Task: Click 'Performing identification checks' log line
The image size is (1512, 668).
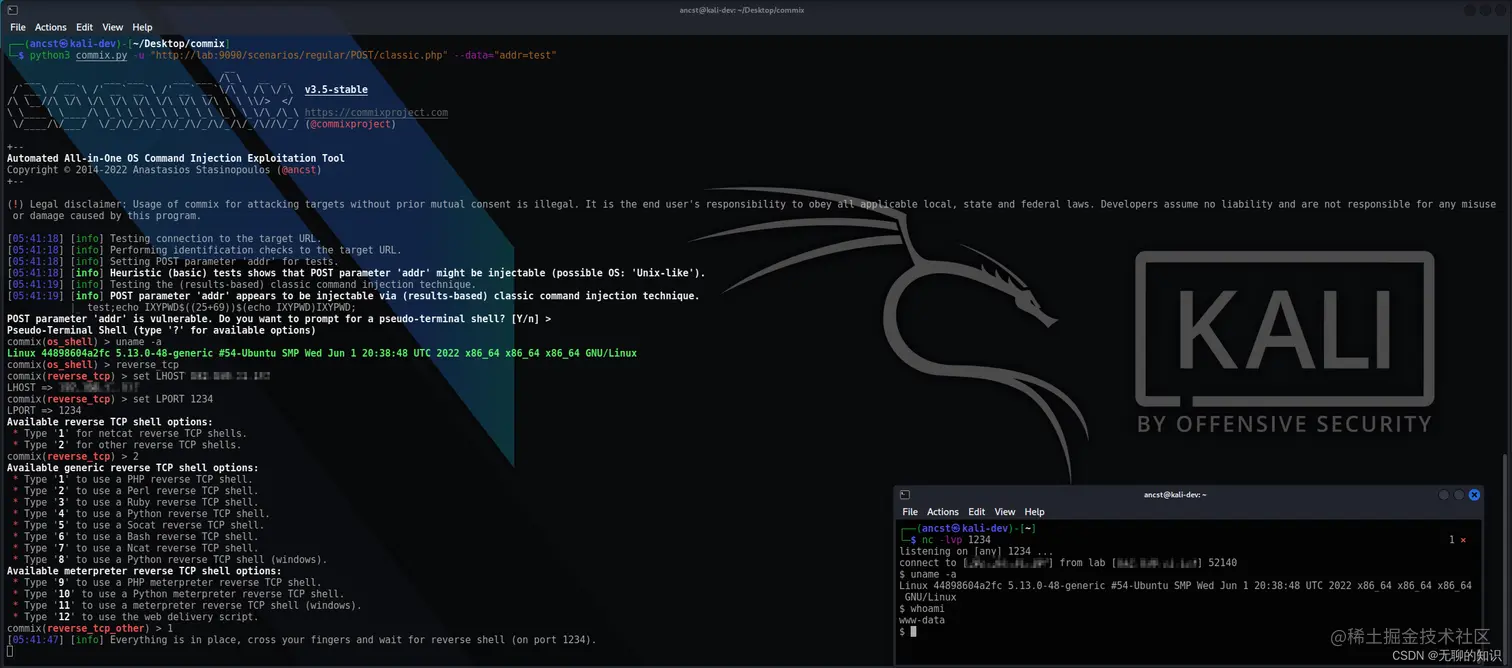Action: click(x=204, y=250)
